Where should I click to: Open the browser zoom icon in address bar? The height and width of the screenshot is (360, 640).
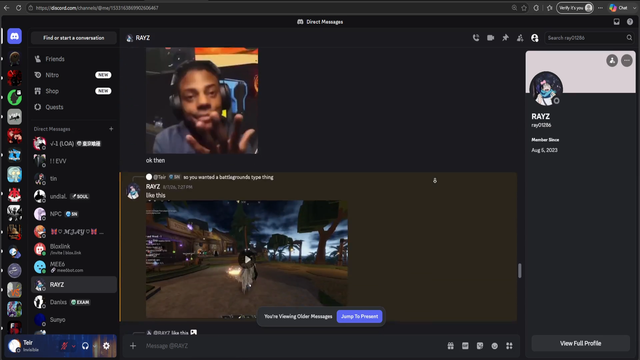coord(514,8)
